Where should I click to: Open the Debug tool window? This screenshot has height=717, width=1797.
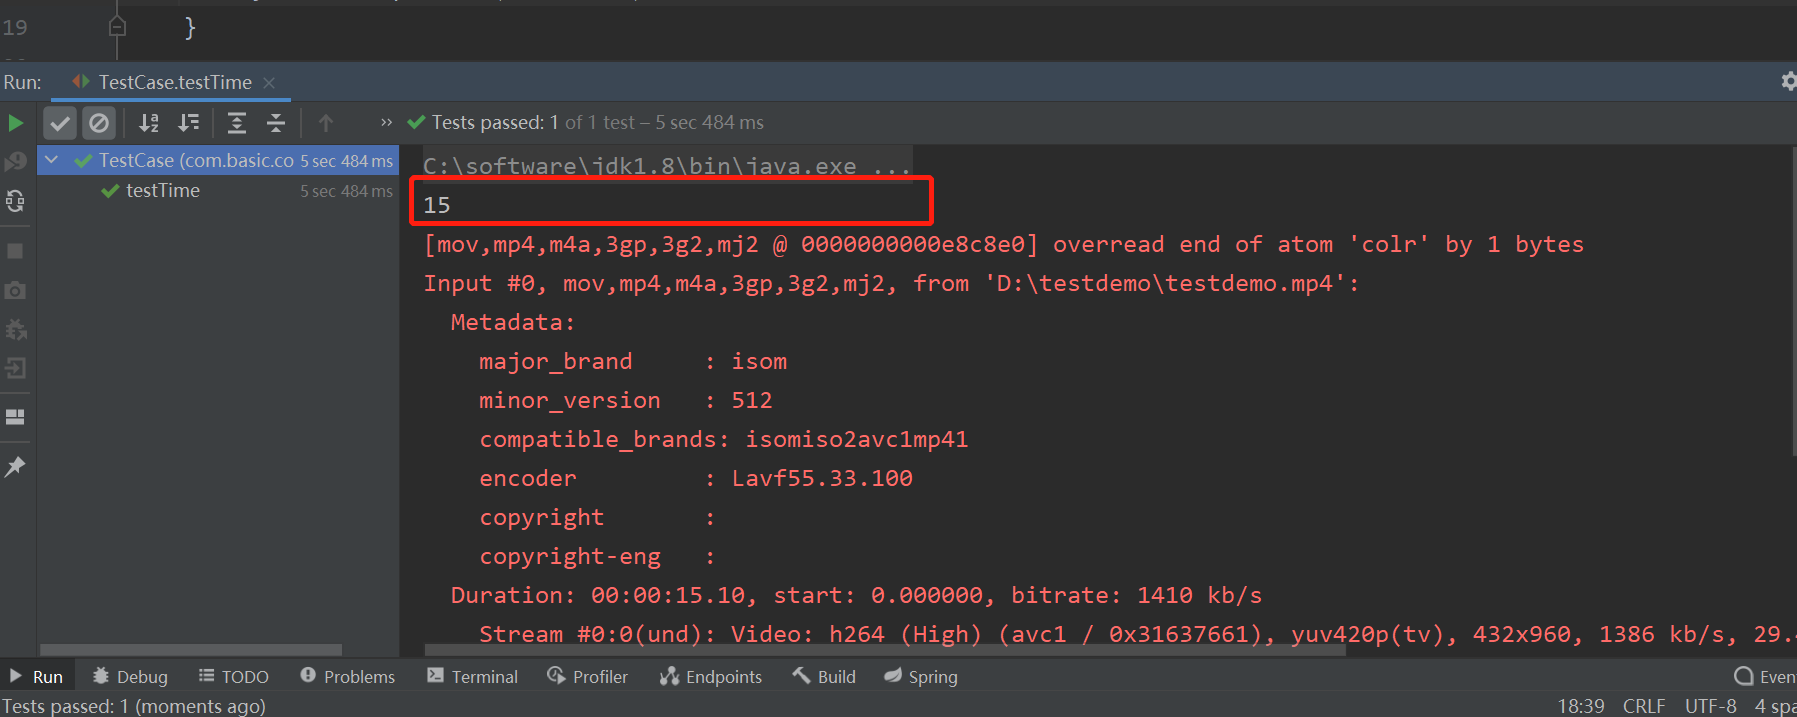[130, 677]
